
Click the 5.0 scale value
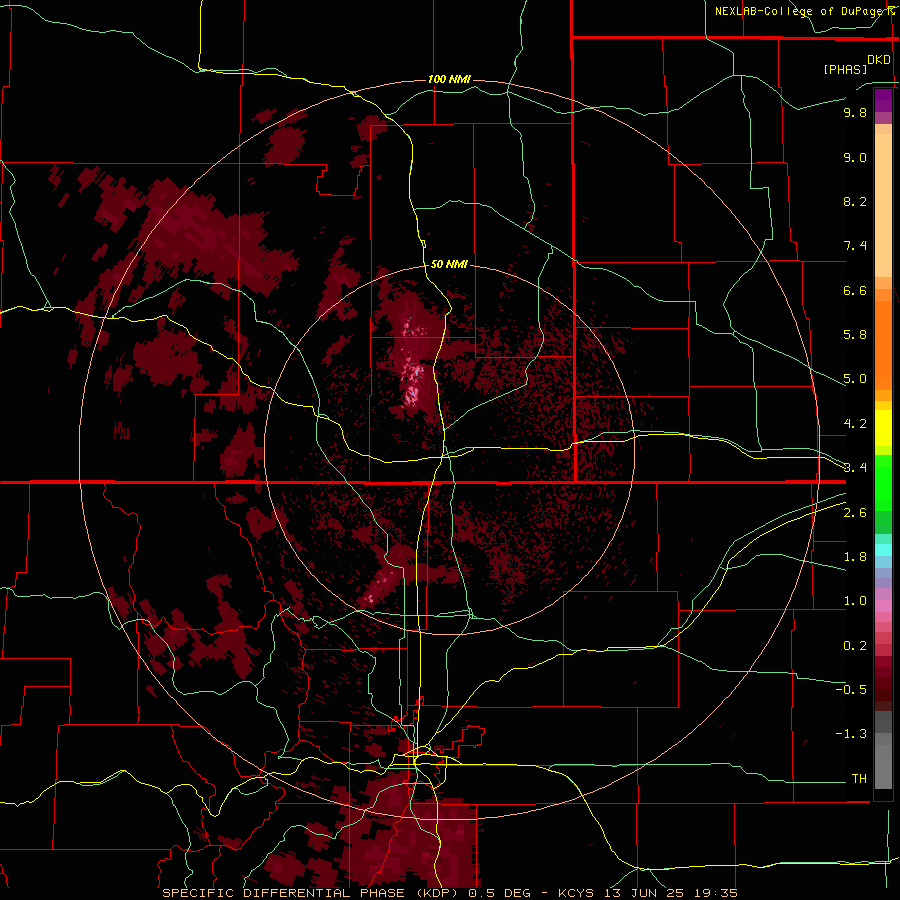coord(855,379)
